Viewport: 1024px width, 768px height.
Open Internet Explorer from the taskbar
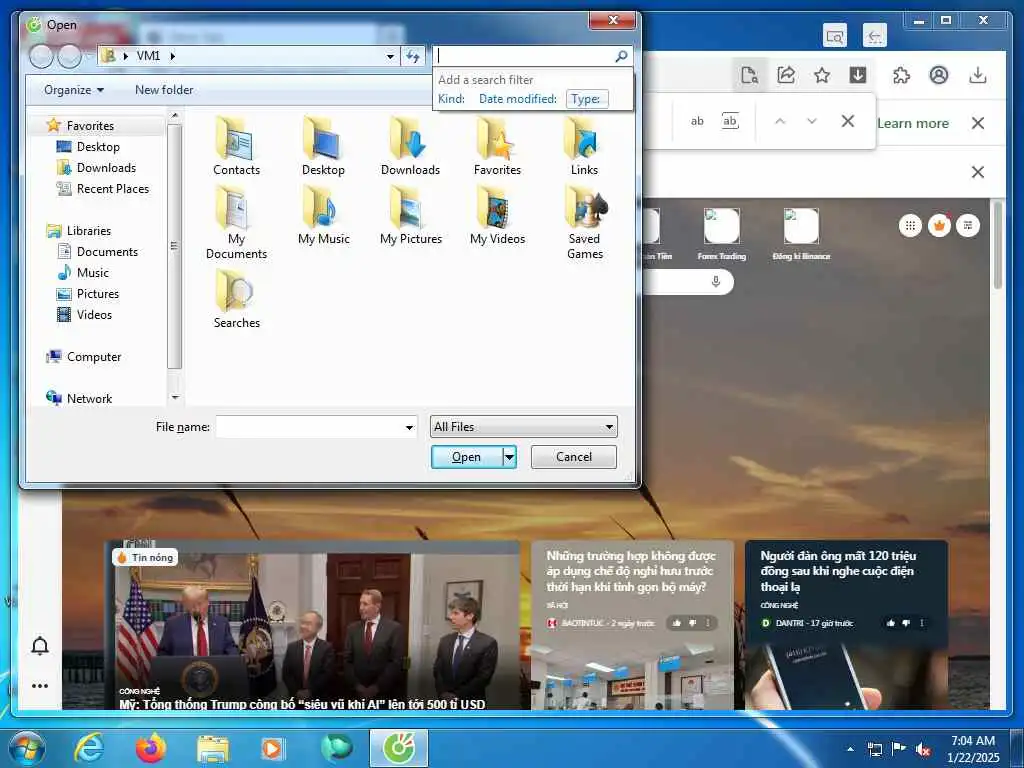click(x=89, y=748)
